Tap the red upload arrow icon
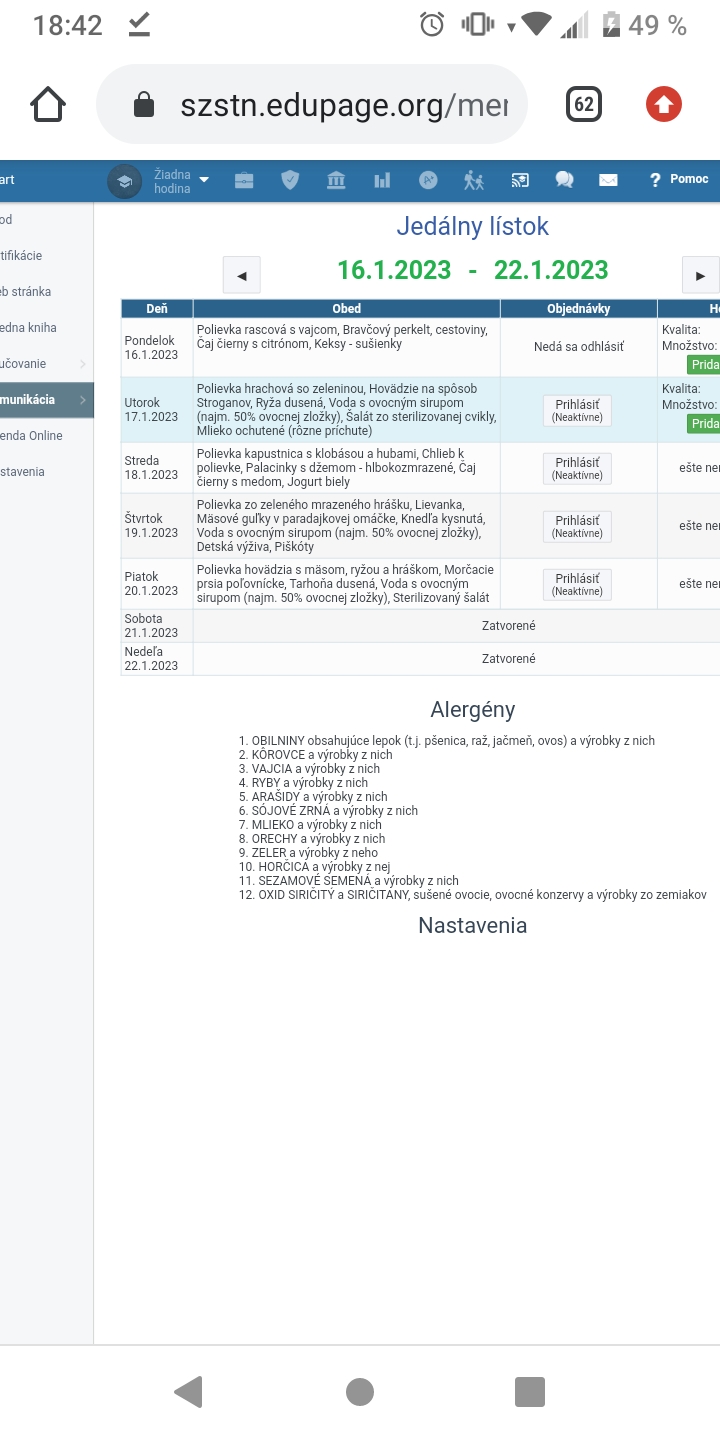 [x=663, y=104]
